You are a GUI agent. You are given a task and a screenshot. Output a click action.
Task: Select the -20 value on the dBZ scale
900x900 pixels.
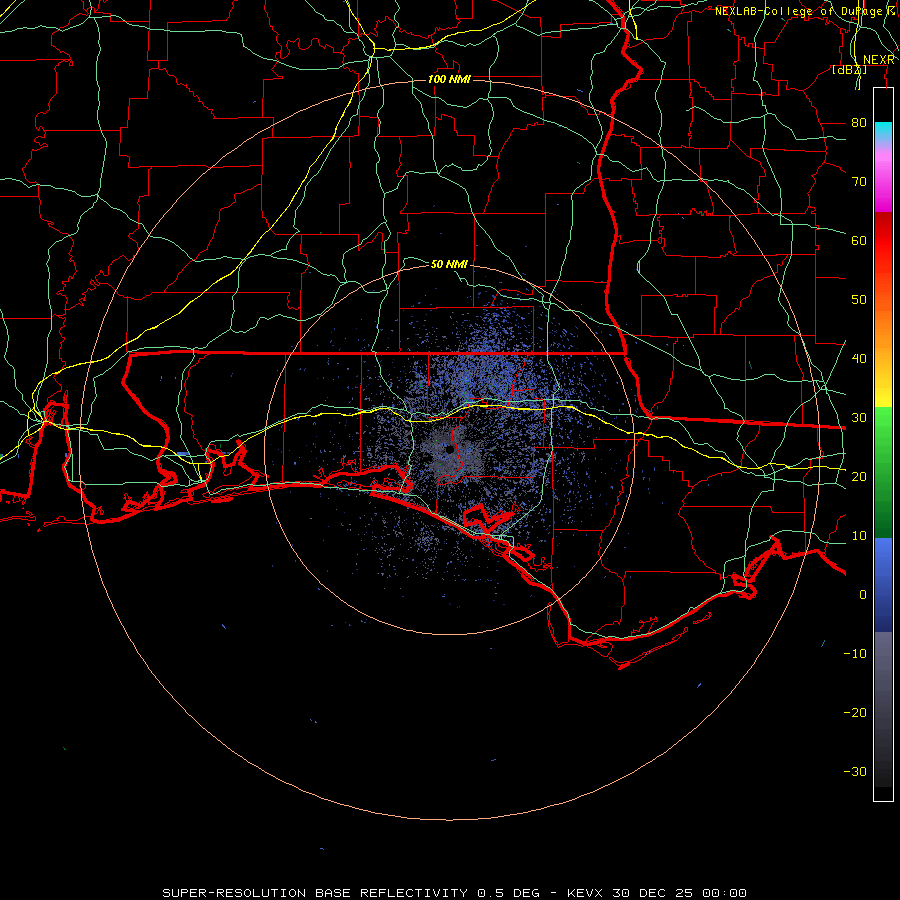pos(855,713)
